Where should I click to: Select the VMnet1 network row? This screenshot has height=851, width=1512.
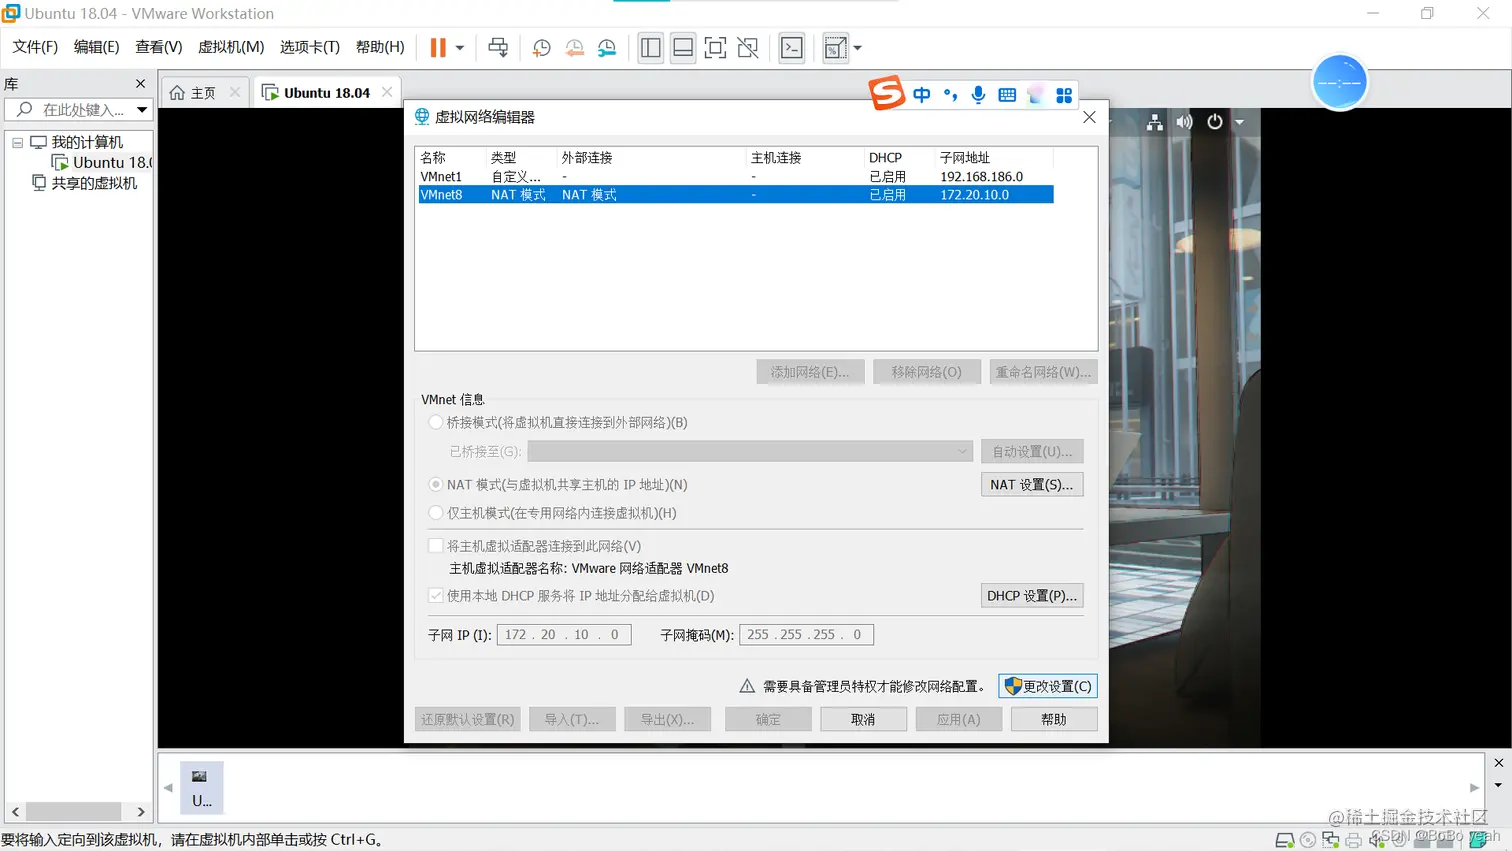coord(736,176)
